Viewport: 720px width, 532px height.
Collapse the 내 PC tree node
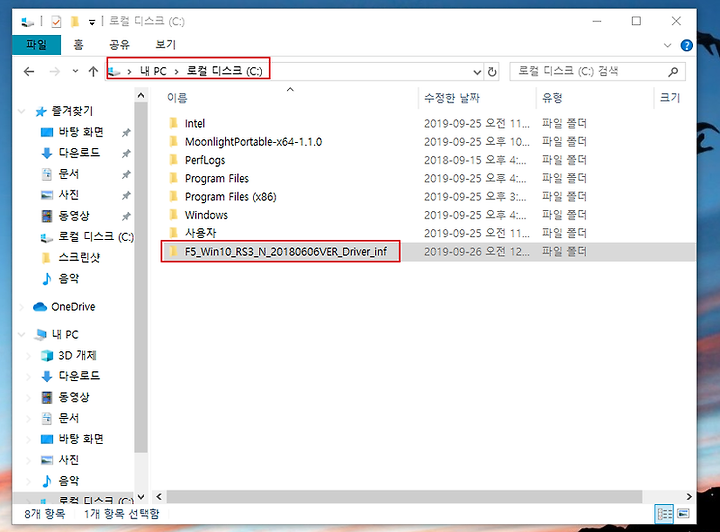point(21,335)
